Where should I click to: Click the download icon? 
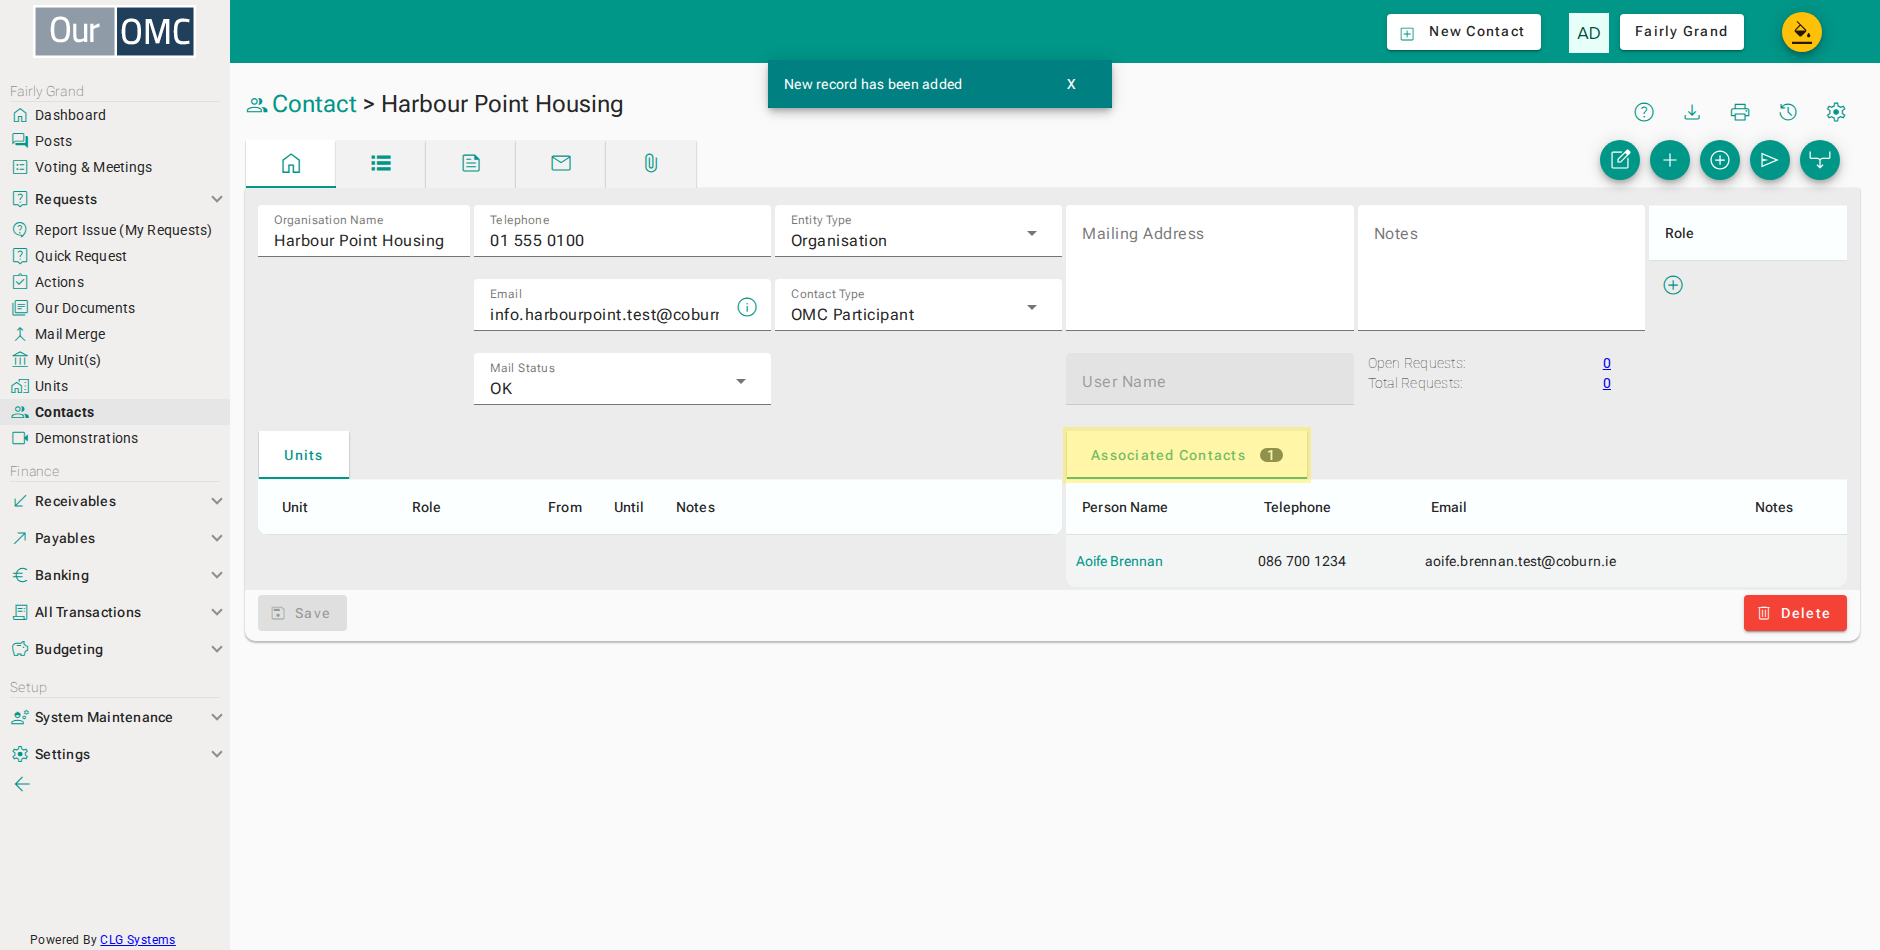(1692, 112)
